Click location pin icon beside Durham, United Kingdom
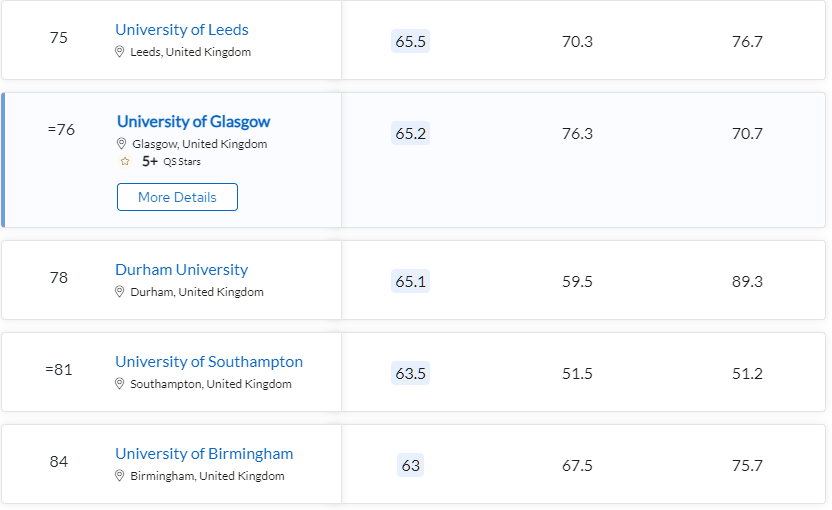832x510 pixels. pyautogui.click(x=120, y=292)
